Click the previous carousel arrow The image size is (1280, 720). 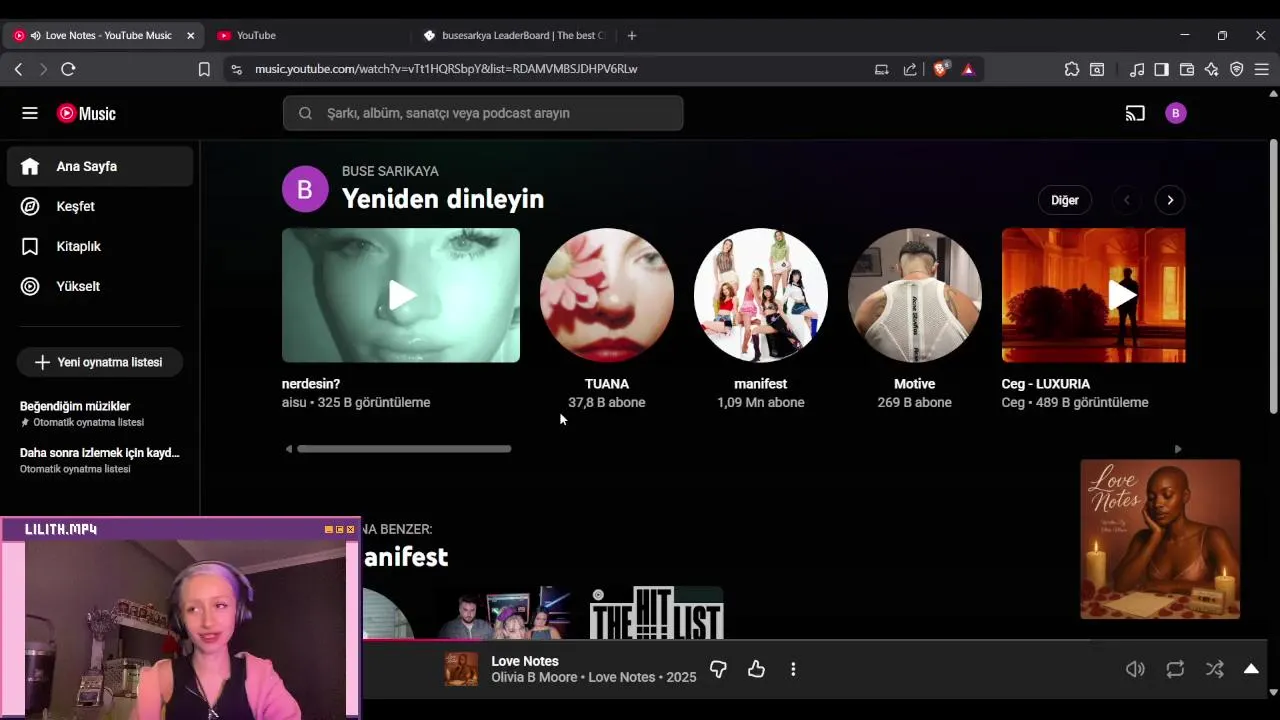pos(1126,200)
